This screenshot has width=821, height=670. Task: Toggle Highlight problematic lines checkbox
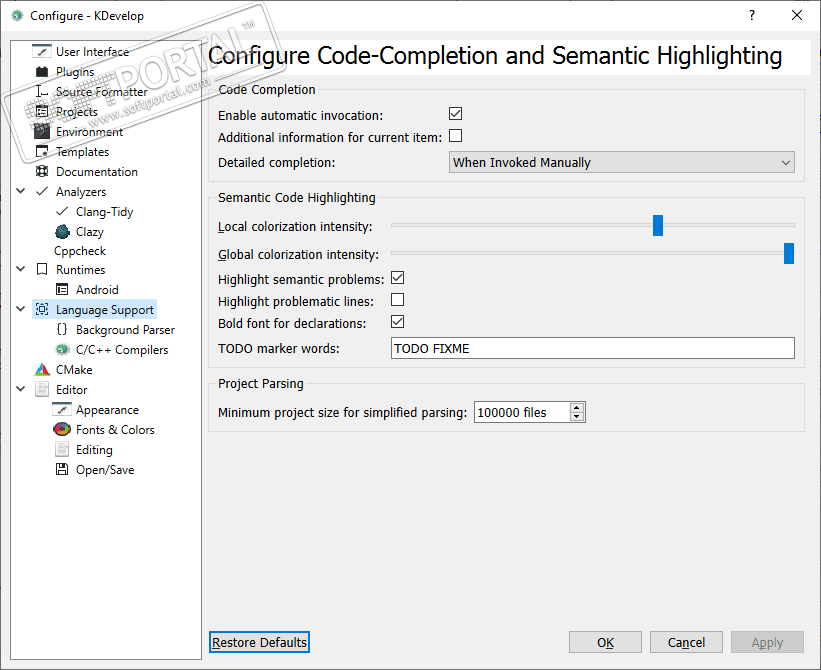pyautogui.click(x=397, y=300)
